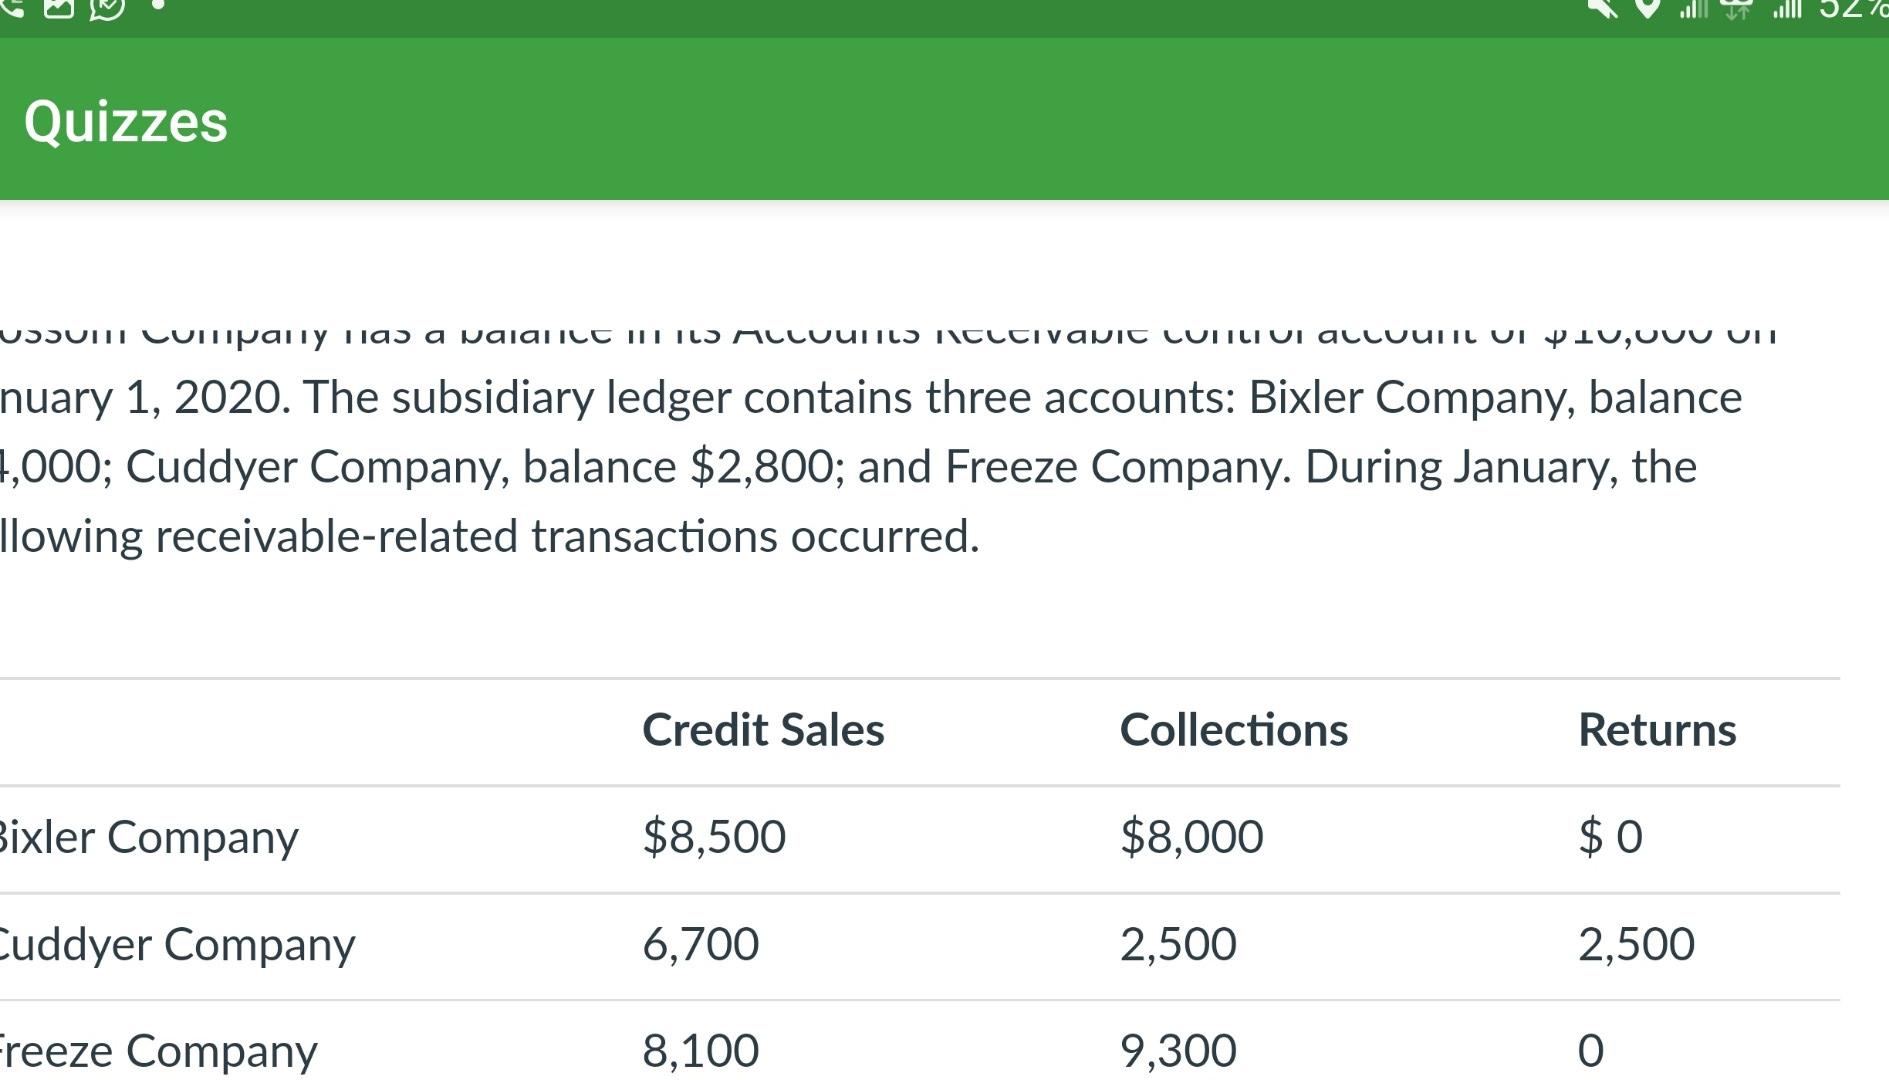
Task: Tap the Returns column header
Action: (x=1658, y=729)
